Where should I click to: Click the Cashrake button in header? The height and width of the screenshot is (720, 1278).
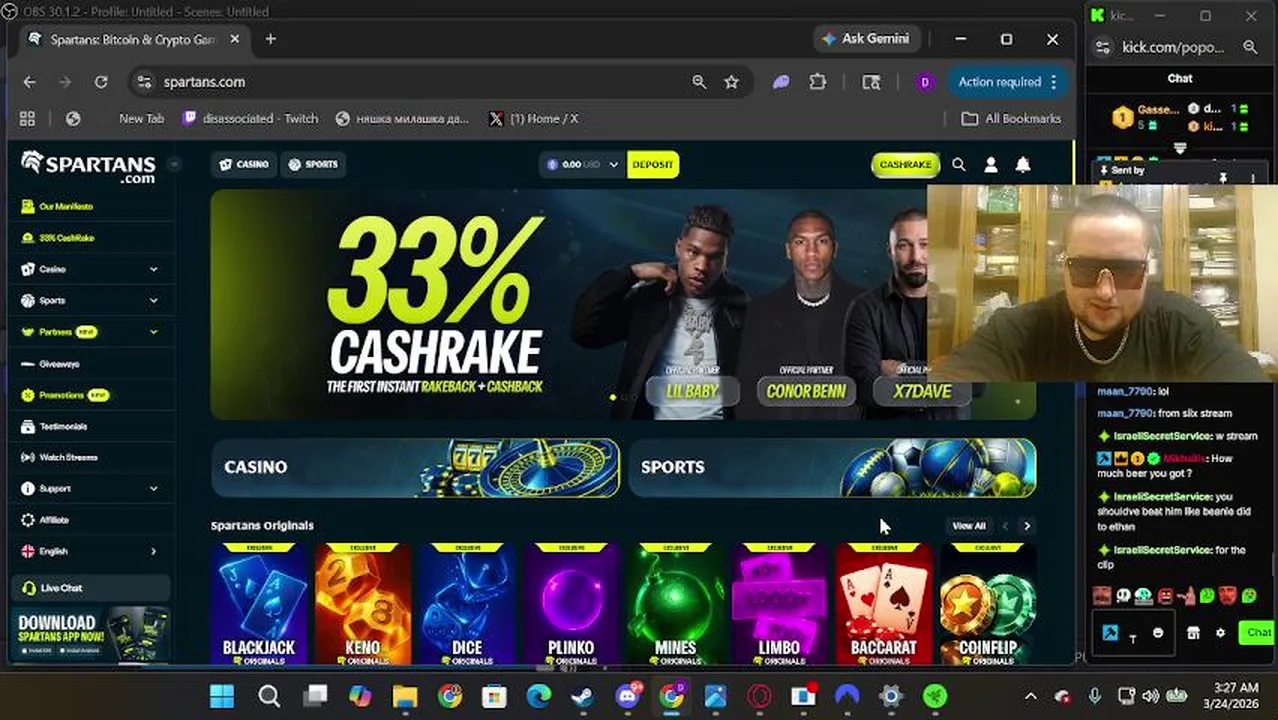click(x=905, y=164)
